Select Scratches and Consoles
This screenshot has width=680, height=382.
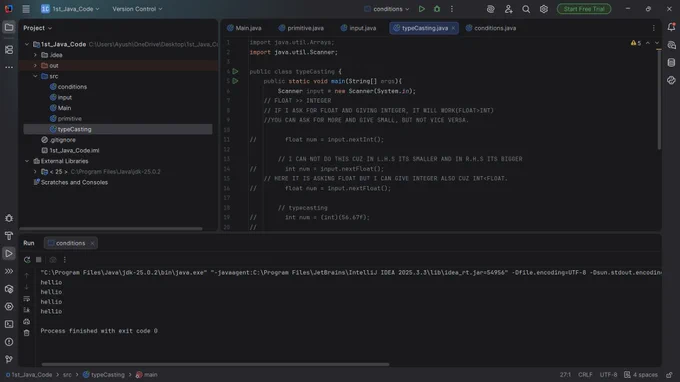(71, 182)
